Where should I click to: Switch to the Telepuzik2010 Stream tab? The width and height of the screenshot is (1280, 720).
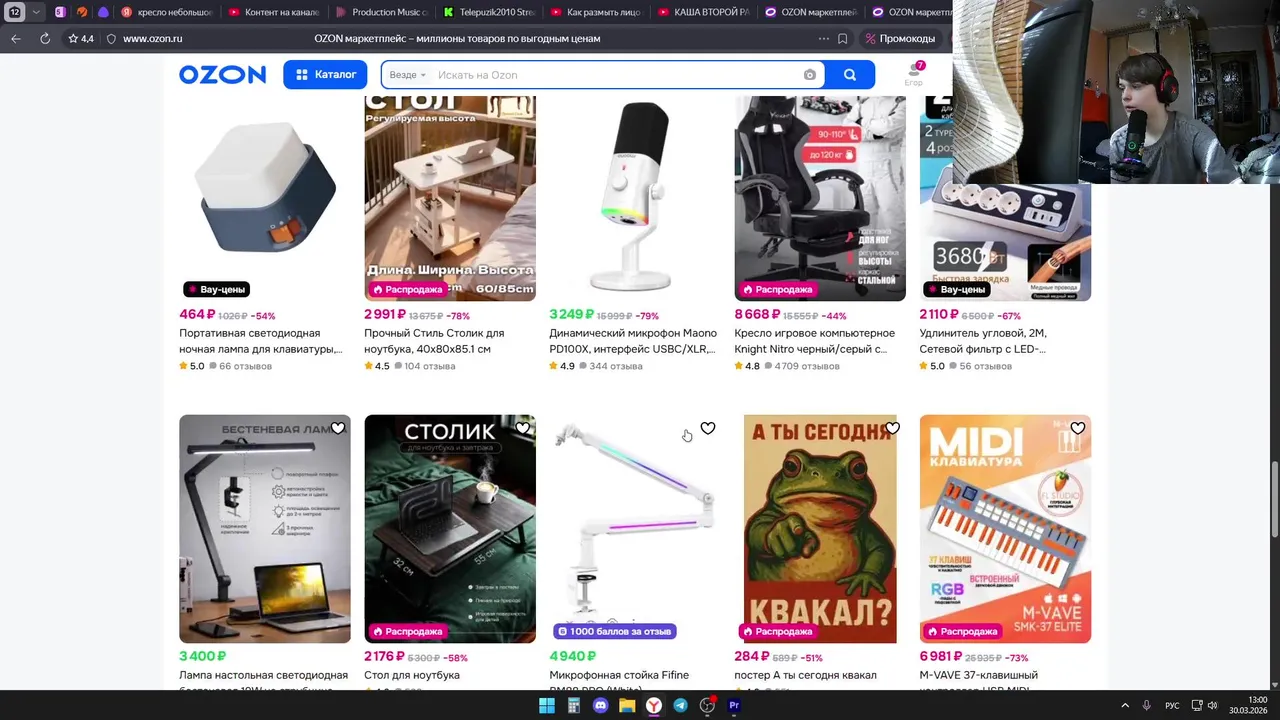tap(488, 12)
